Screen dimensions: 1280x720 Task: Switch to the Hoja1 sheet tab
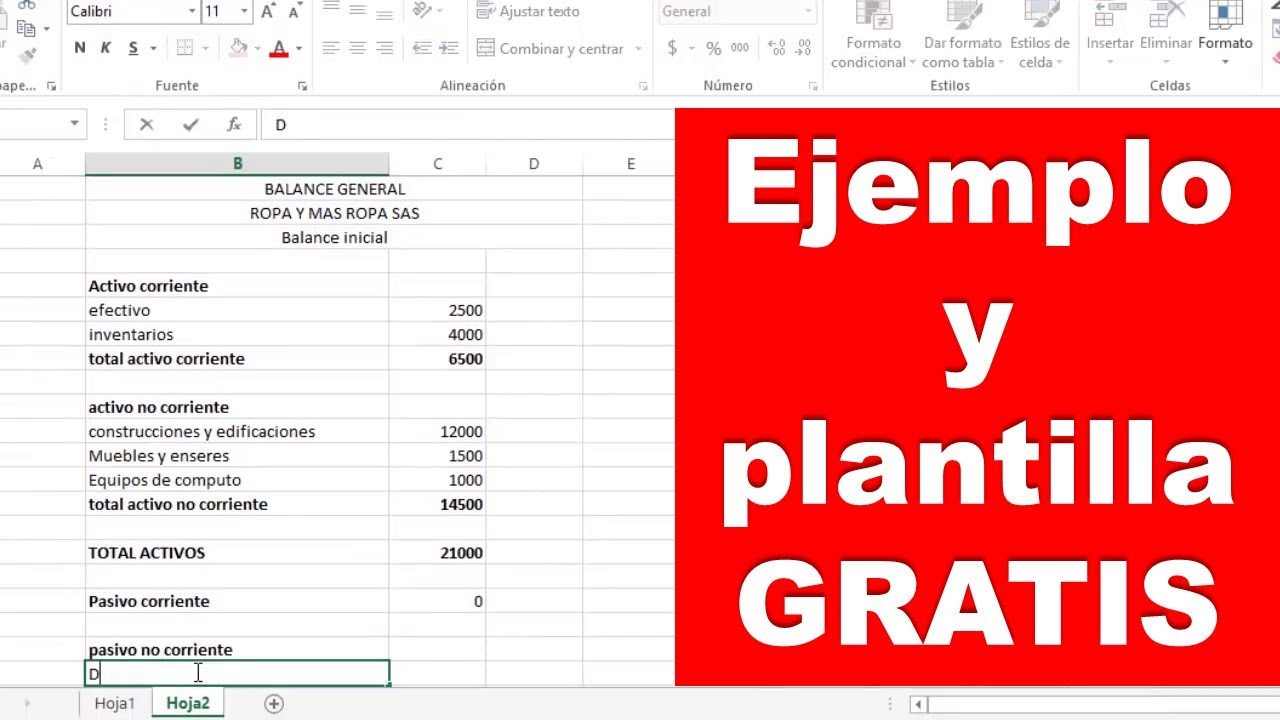[x=114, y=704]
